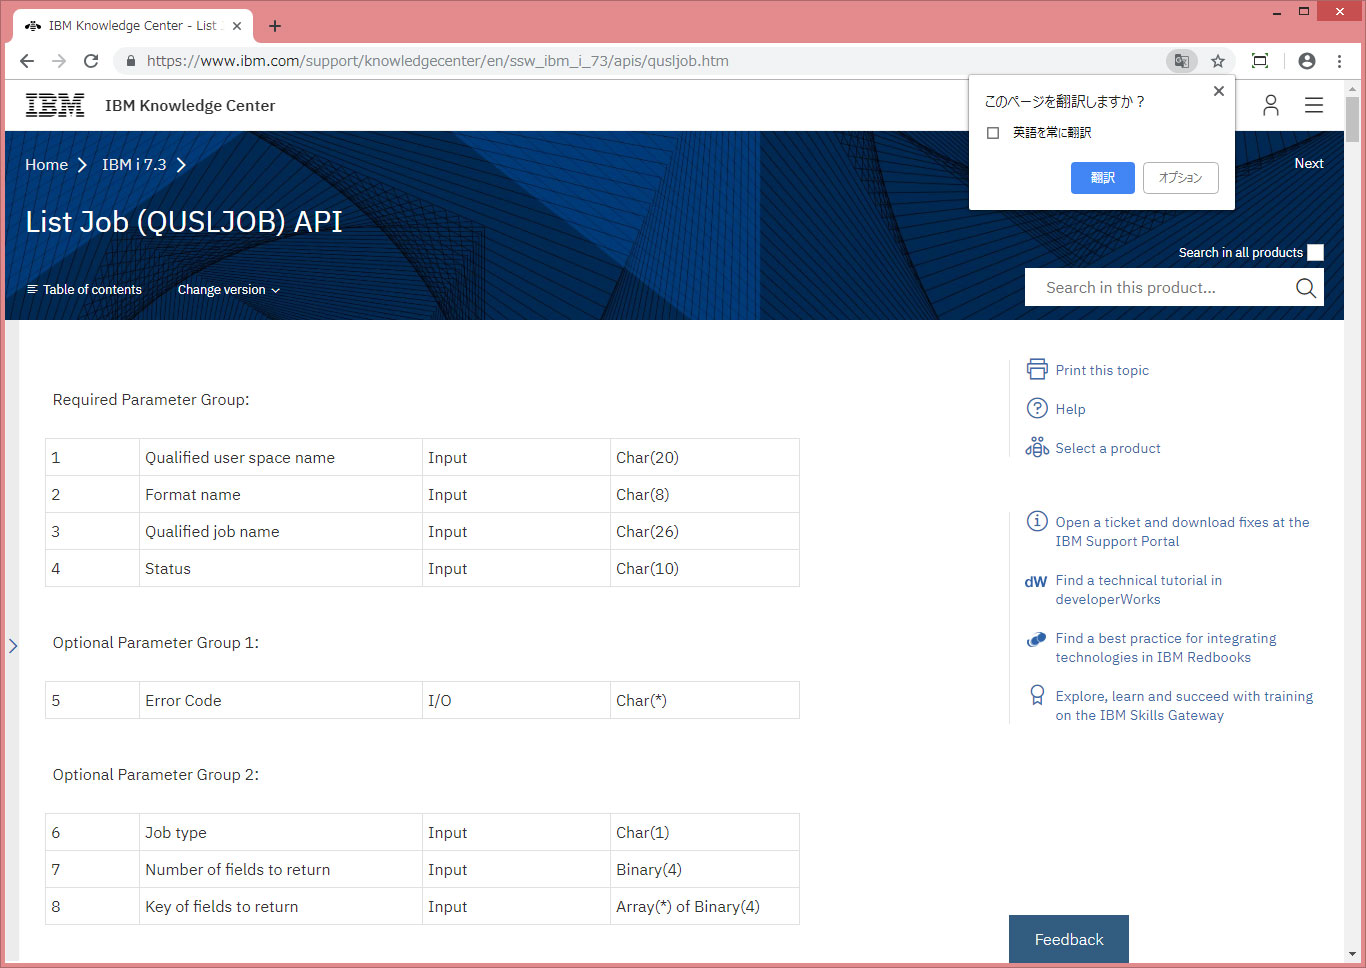The height and width of the screenshot is (968, 1366).
Task: Go to the IBM i 7.3 breadcrumb link
Action: point(134,165)
